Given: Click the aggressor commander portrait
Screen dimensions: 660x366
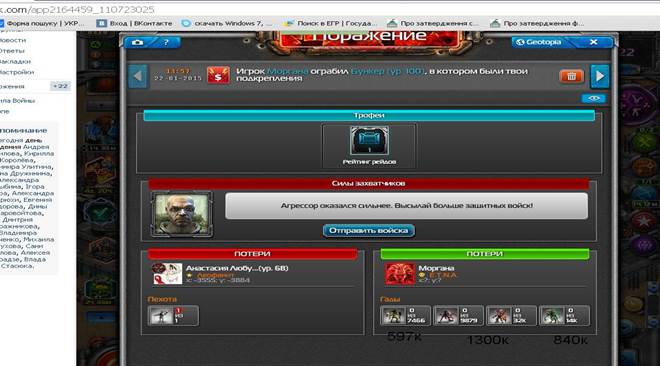Looking at the screenshot, I should pyautogui.click(x=182, y=214).
